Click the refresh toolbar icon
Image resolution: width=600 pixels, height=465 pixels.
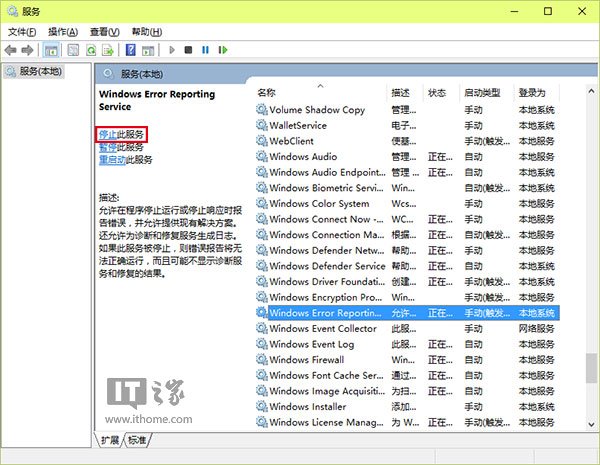tap(93, 49)
